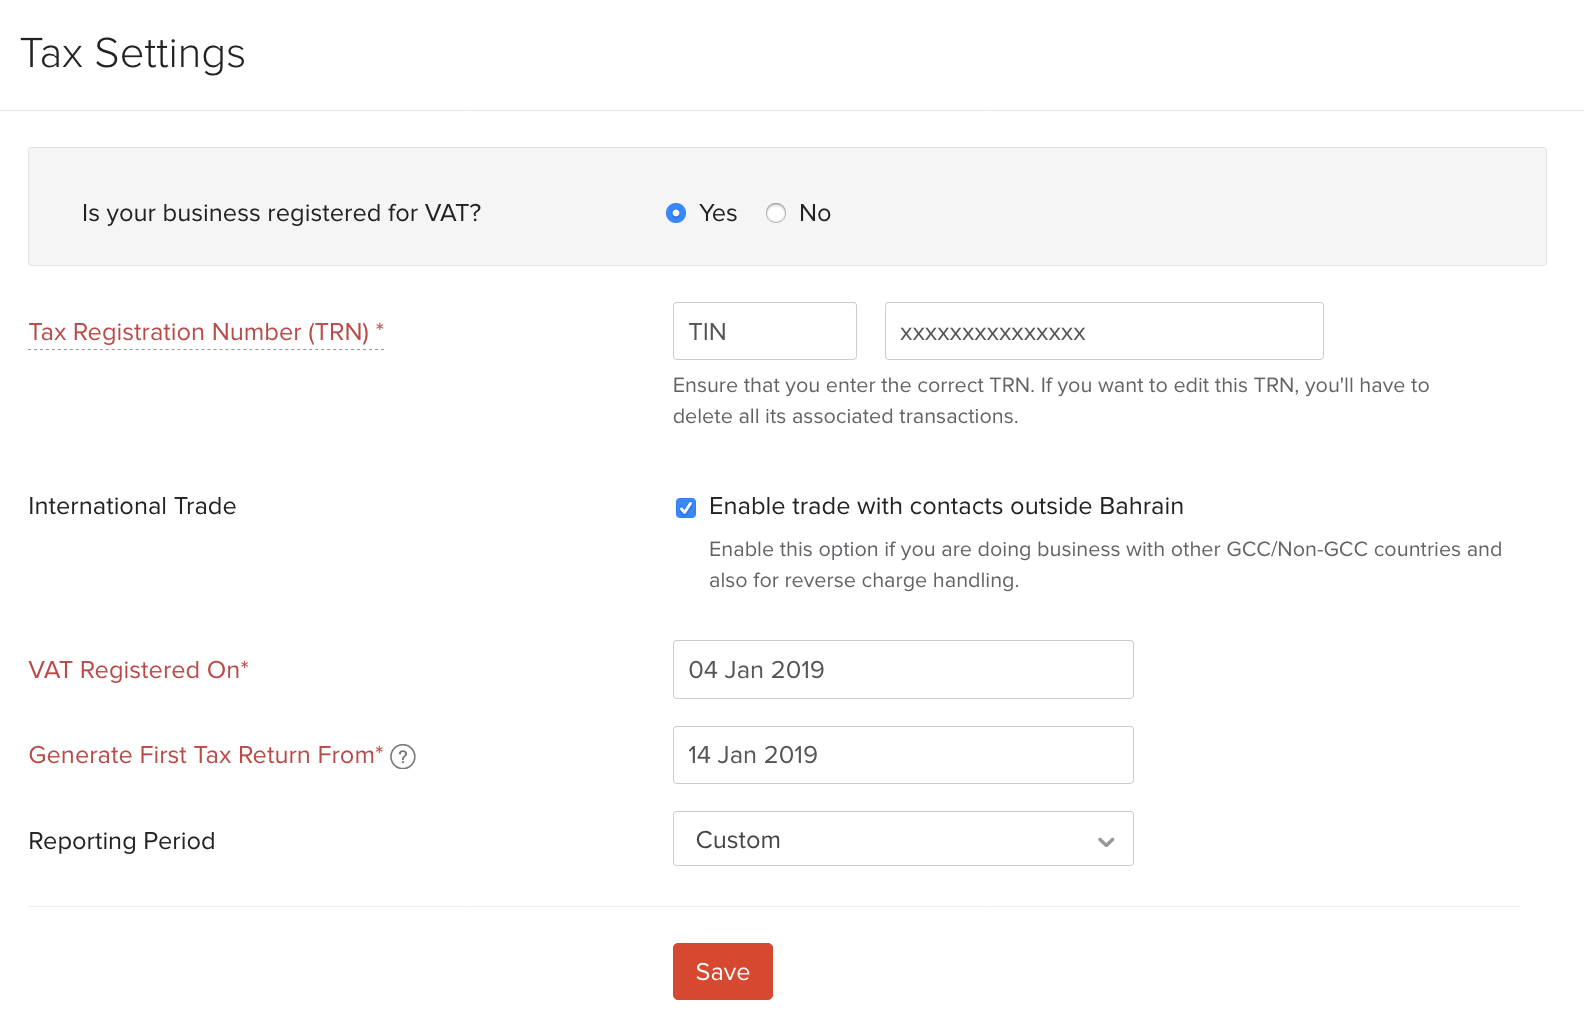Click the International Trade label
The width and height of the screenshot is (1584, 1024).
coord(132,506)
